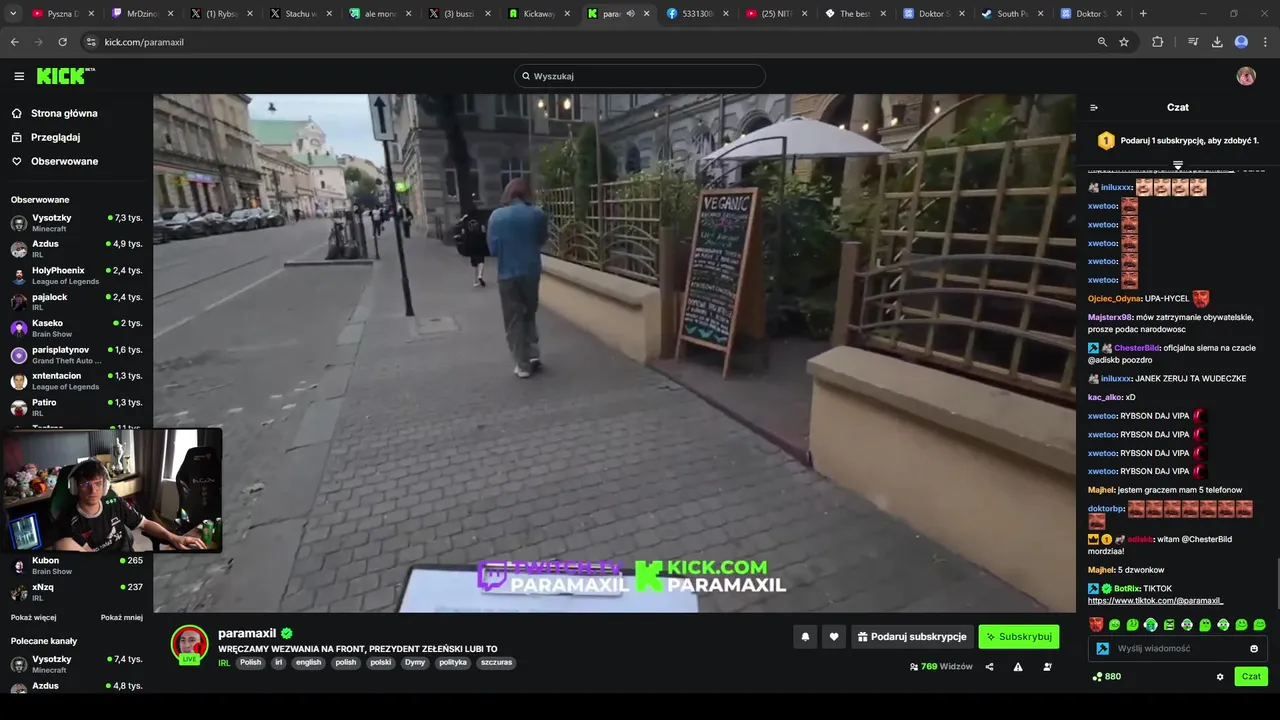This screenshot has height=720, width=1280.
Task: Open browser zoom magnifier icon
Action: pos(1102,42)
